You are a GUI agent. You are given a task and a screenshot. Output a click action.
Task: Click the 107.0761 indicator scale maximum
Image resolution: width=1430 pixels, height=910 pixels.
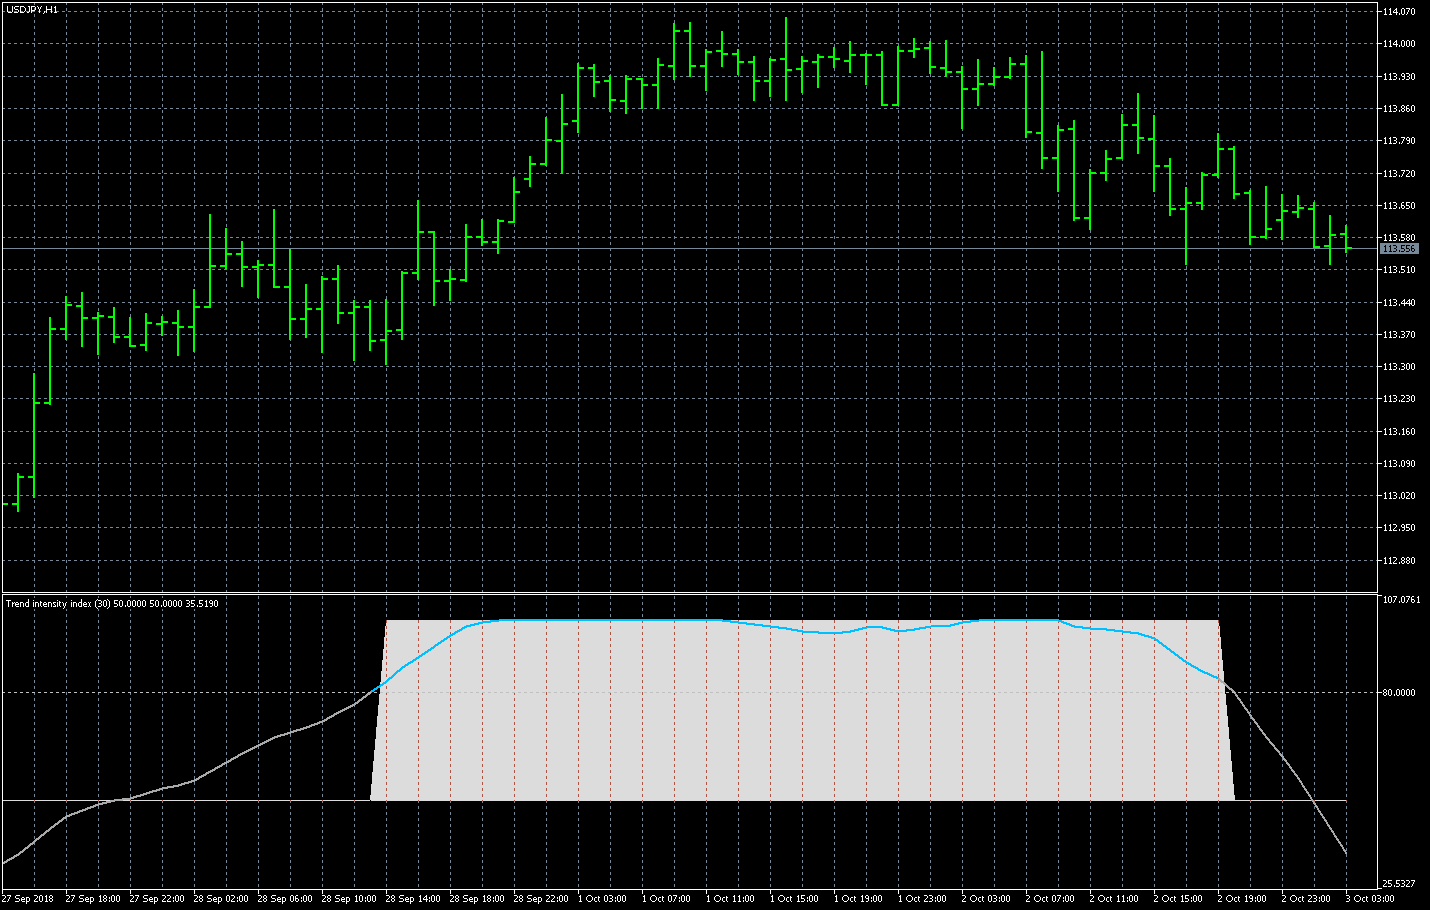point(1400,600)
